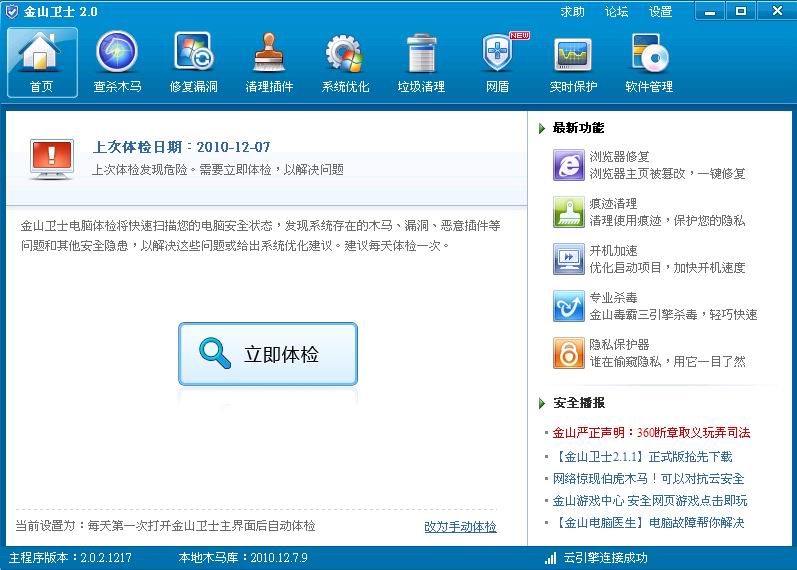Click 开机加速 feature title text
The height and width of the screenshot is (570, 797).
pos(613,251)
